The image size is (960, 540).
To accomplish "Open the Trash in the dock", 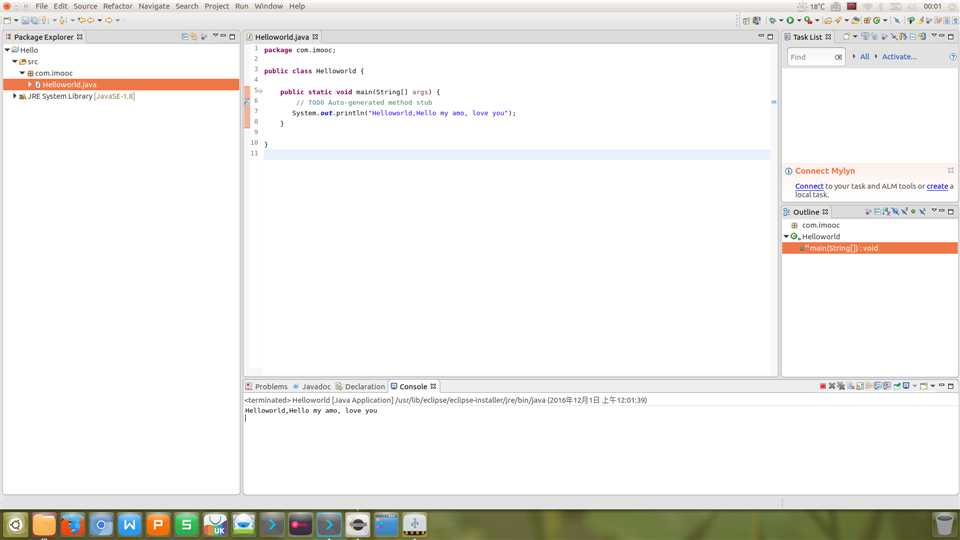I will click(x=944, y=525).
